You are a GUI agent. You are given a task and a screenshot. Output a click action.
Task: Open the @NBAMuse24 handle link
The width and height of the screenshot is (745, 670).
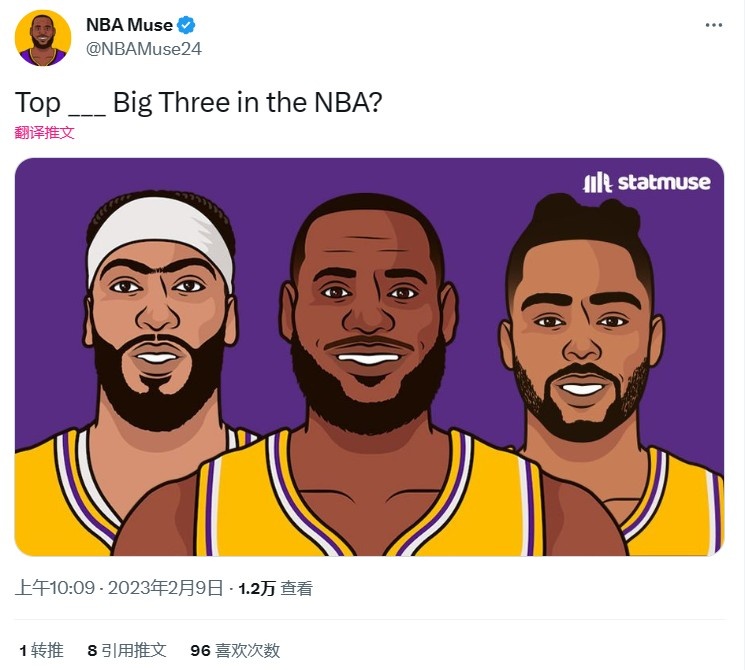[x=144, y=48]
